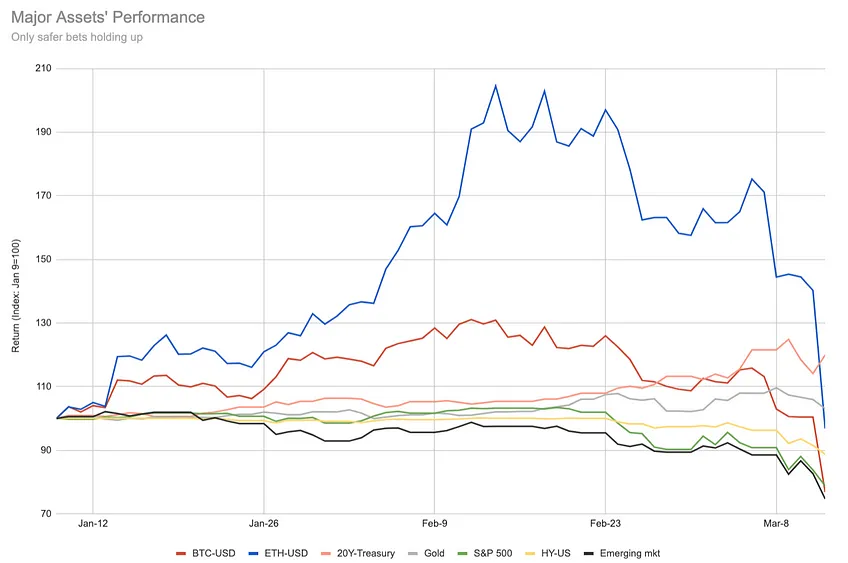Click the S&P 500 green legend swatch
Screen dimensions: 848x563
point(462,554)
